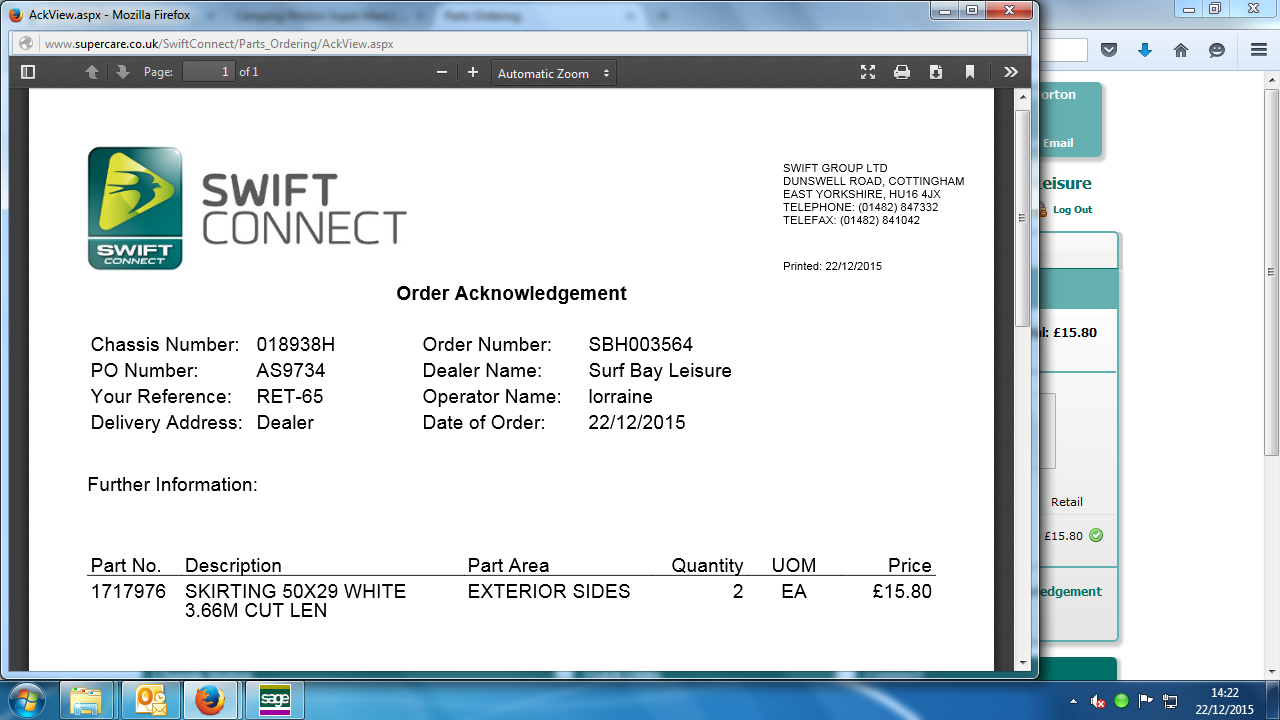This screenshot has height=720, width=1280.
Task: Switch PDF viewer to presentation mode
Action: point(868,72)
